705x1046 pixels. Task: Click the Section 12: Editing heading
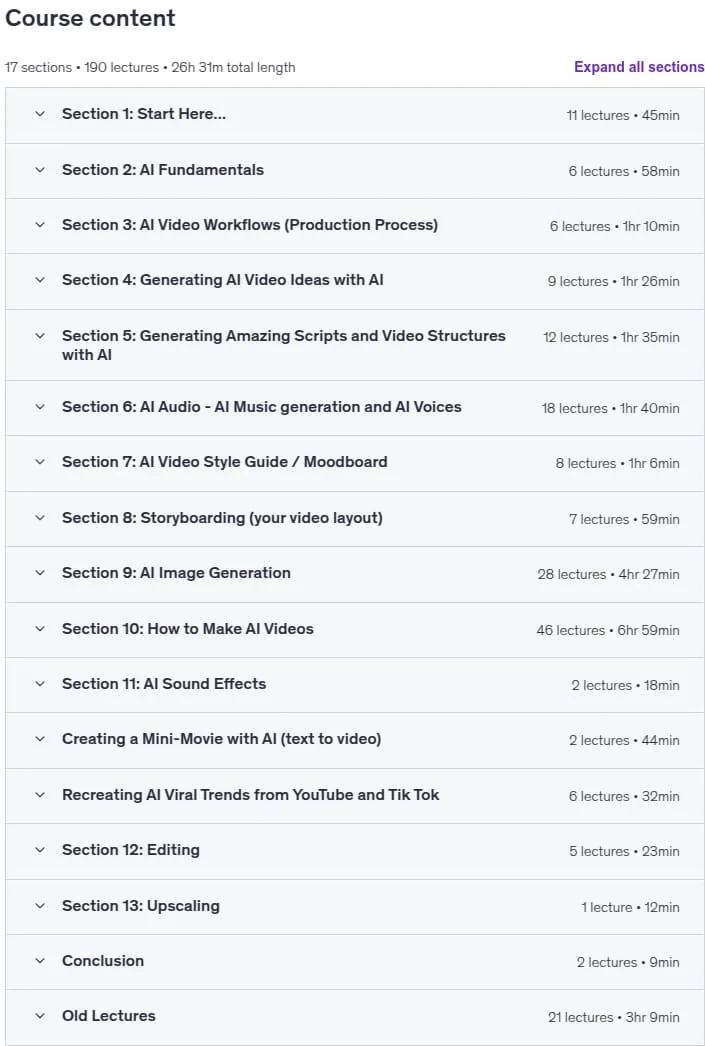click(x=131, y=850)
